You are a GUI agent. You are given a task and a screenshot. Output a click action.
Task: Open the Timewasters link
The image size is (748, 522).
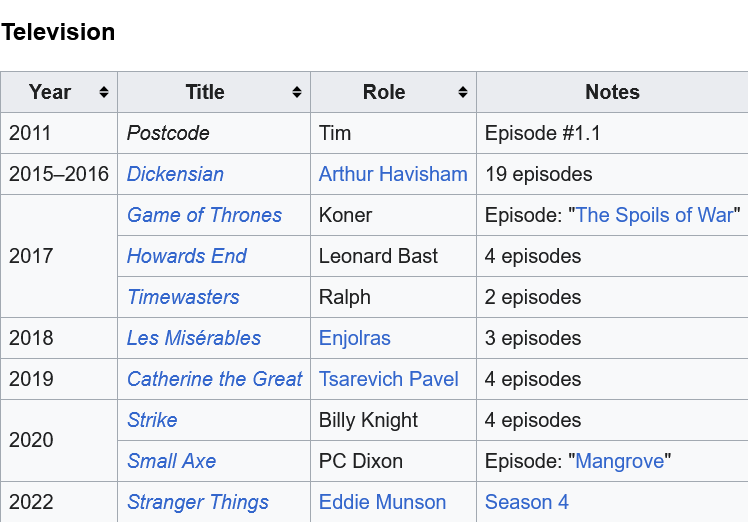183,297
